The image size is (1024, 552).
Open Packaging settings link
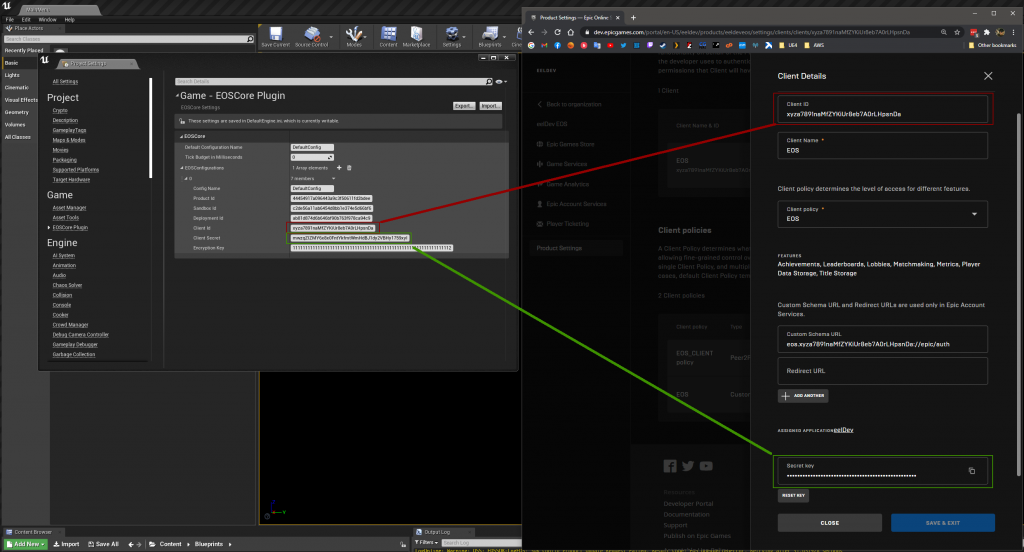pyautogui.click(x=65, y=160)
